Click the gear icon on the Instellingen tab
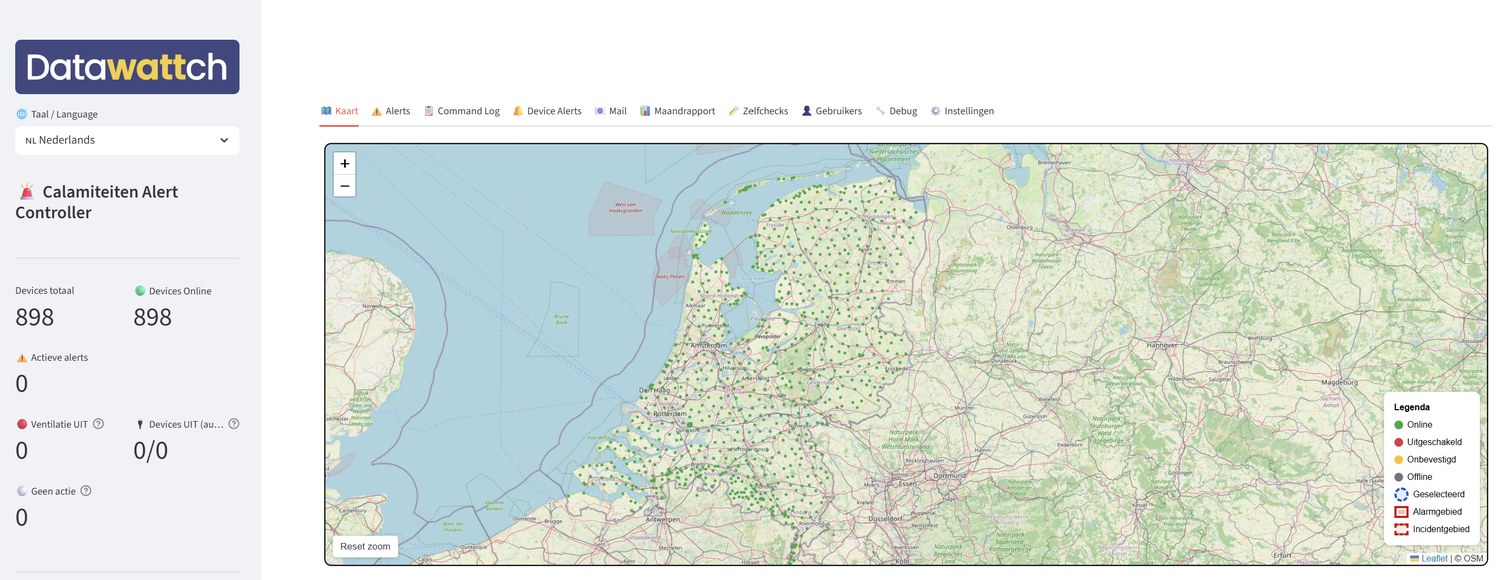 click(x=935, y=111)
